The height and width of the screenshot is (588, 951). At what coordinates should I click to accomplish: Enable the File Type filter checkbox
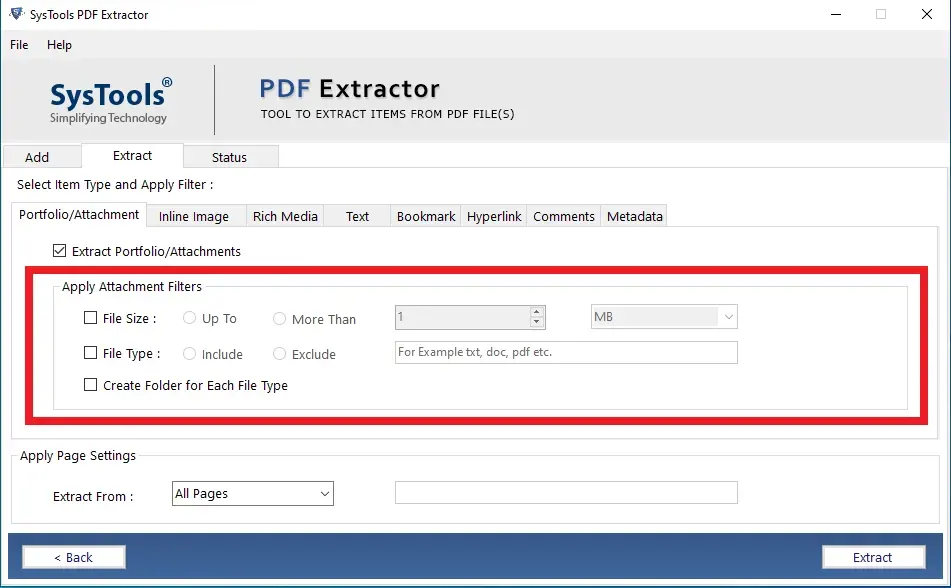point(90,353)
